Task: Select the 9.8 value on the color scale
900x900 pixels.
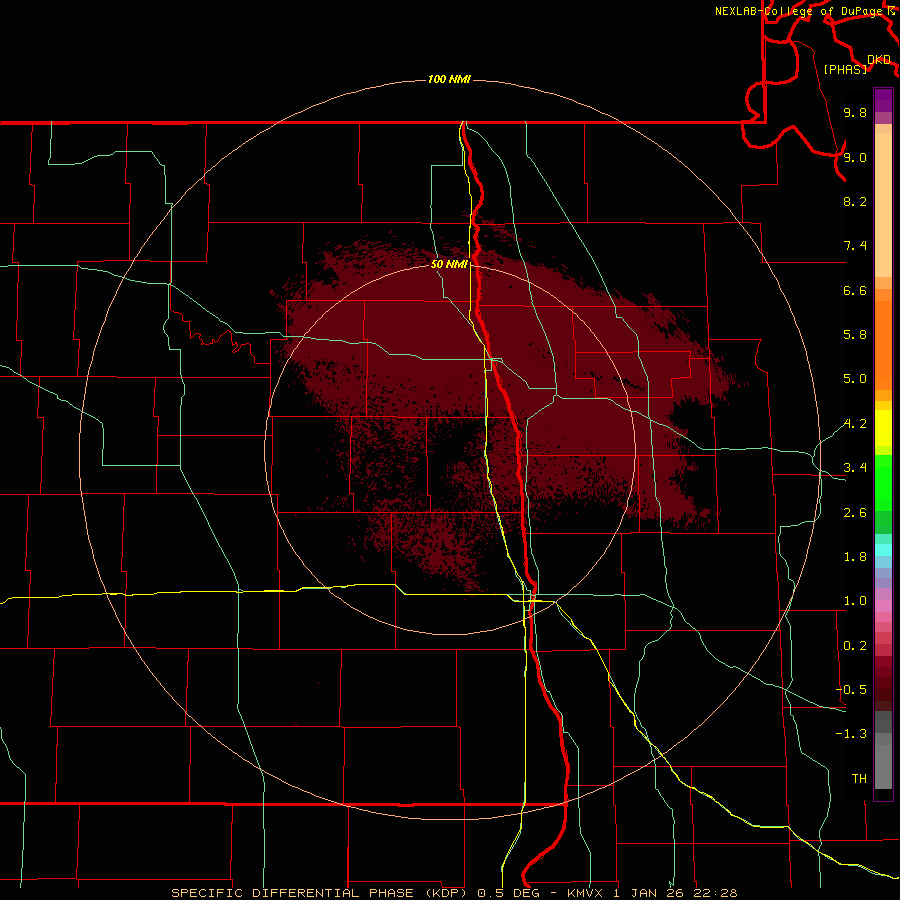Action: (x=855, y=112)
